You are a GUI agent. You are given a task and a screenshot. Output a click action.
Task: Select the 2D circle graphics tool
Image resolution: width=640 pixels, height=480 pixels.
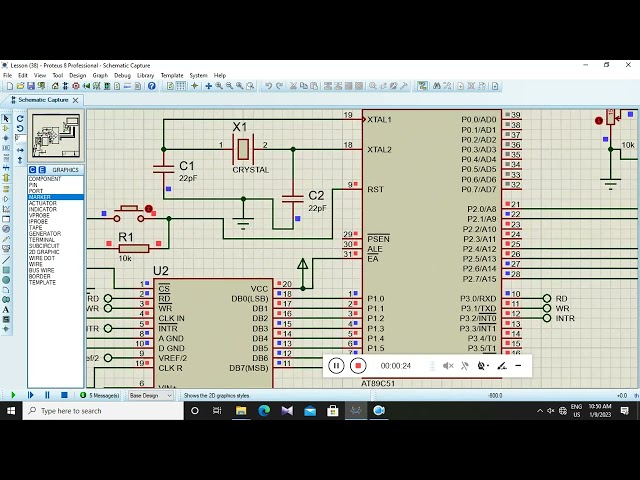pyautogui.click(x=6, y=280)
